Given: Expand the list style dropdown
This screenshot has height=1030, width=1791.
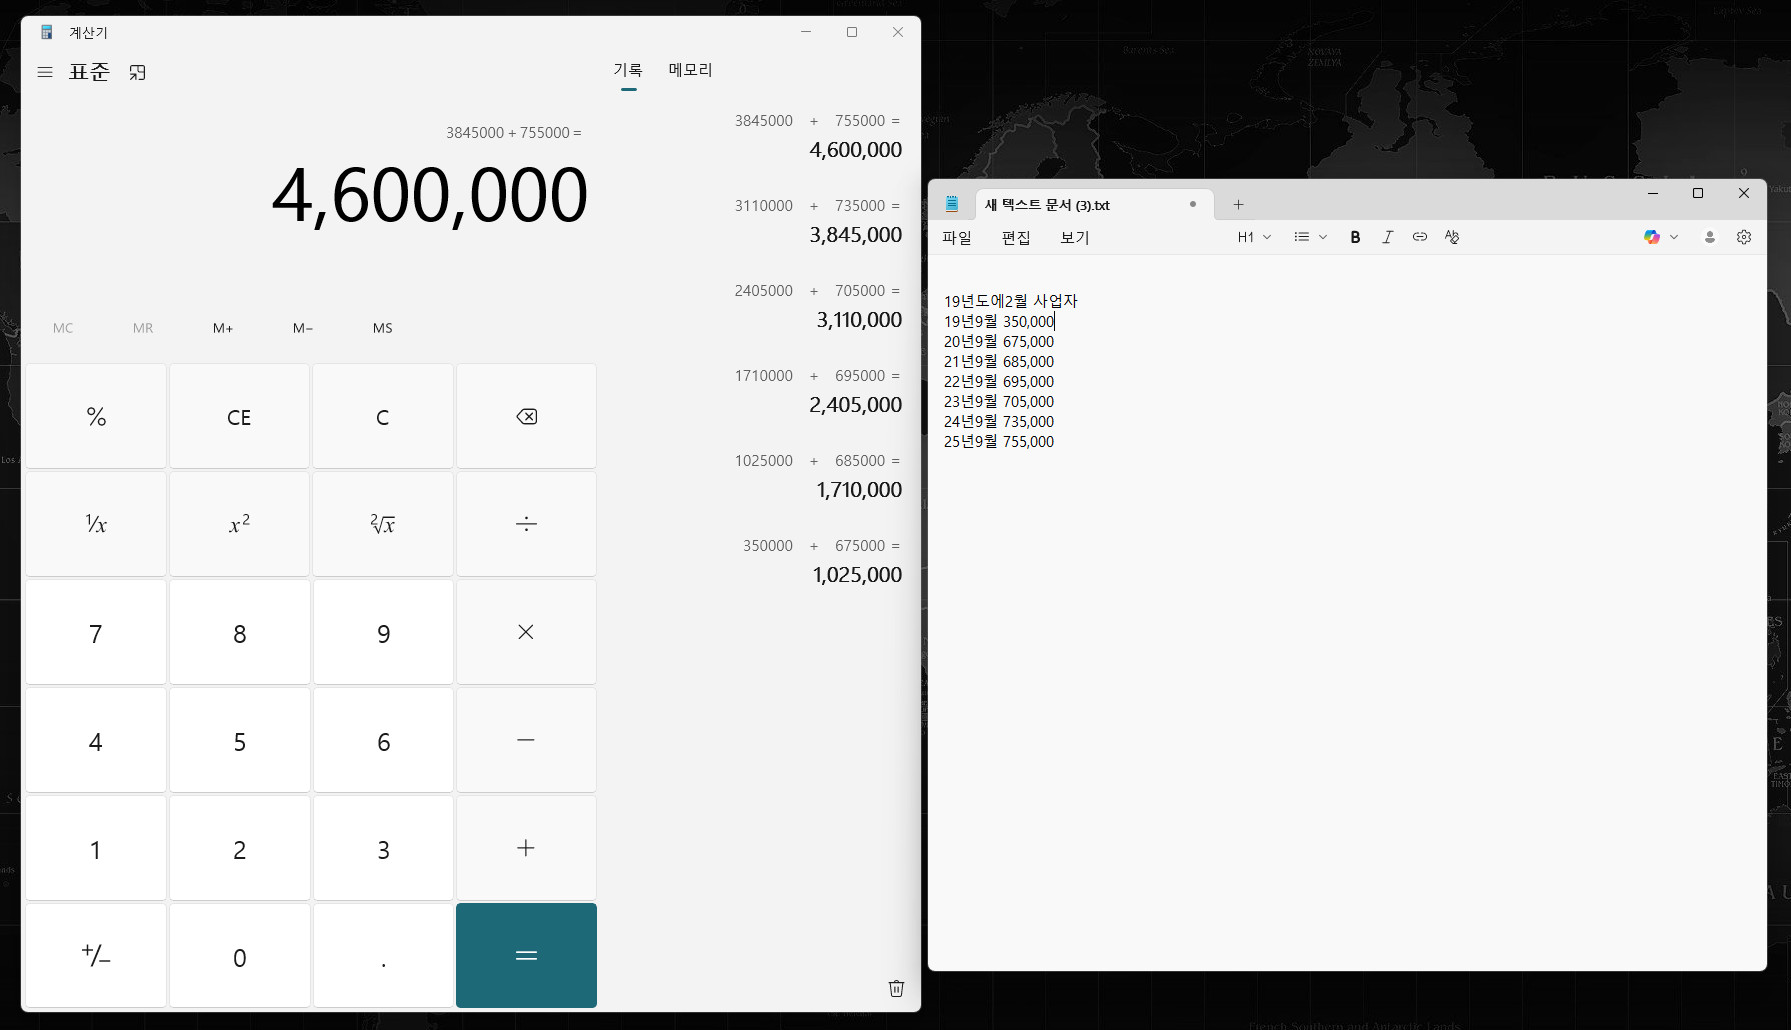Looking at the screenshot, I should coord(1310,237).
